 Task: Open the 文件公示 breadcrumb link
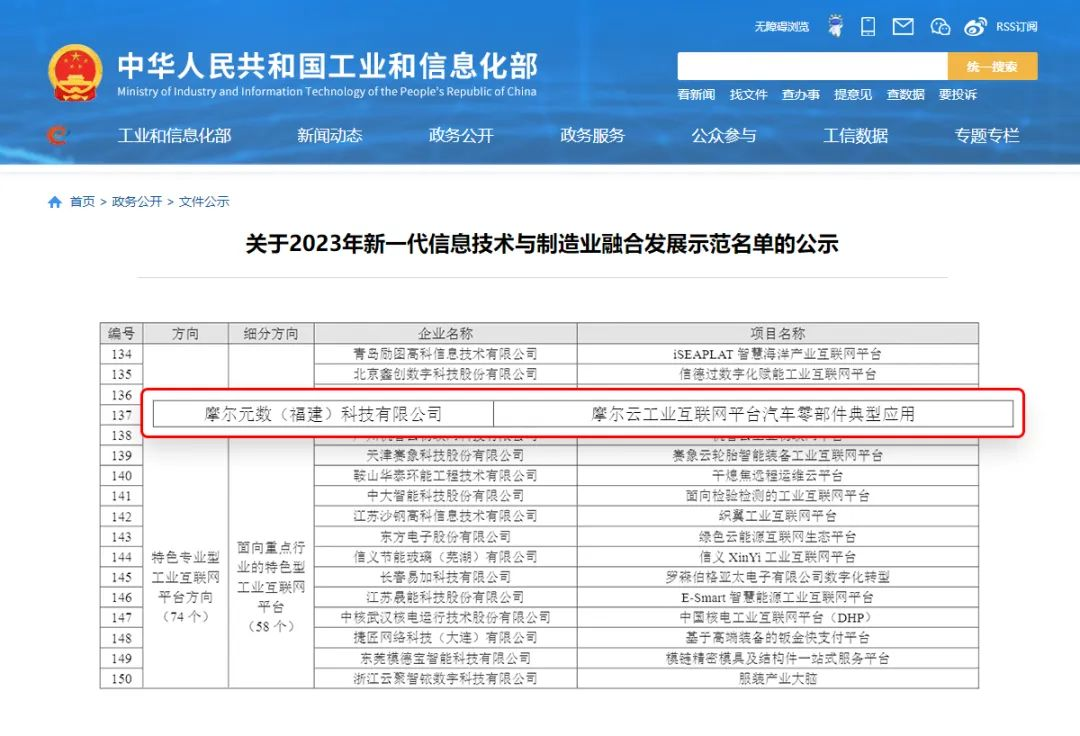(202, 201)
